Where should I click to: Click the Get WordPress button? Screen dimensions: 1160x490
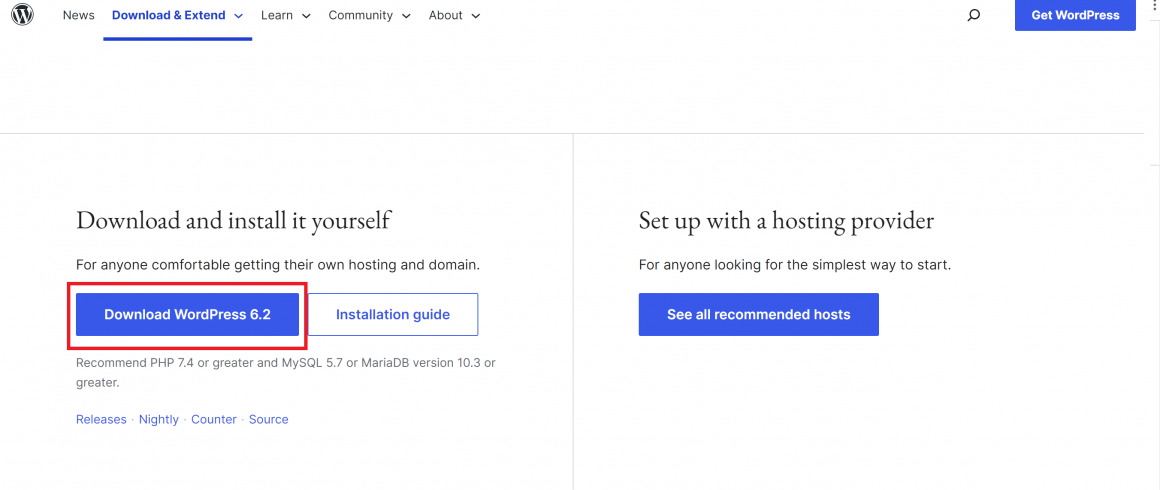1075,15
